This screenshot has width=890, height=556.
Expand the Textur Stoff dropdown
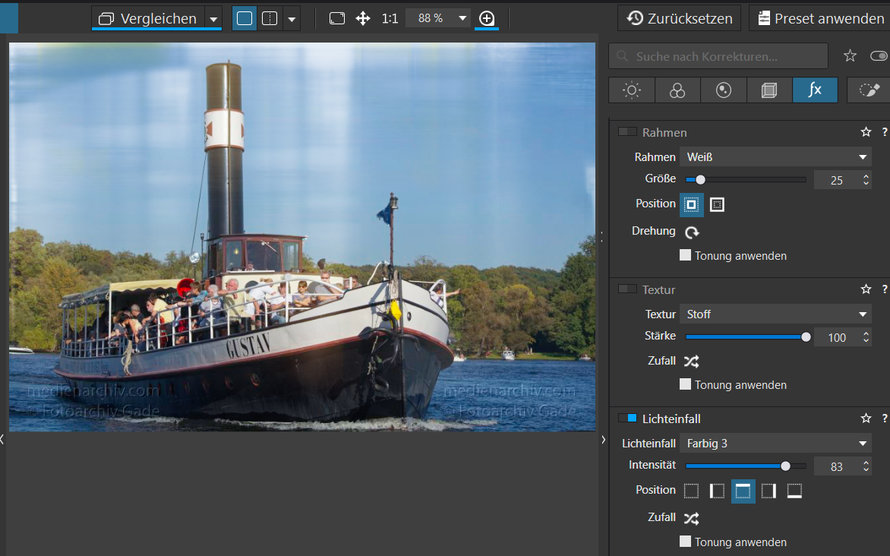(775, 314)
